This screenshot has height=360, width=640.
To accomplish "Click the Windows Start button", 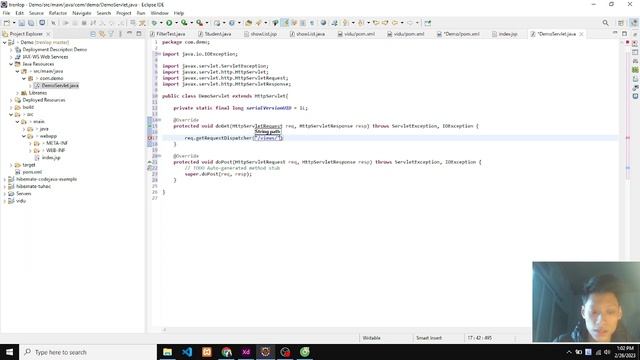I will [9, 352].
